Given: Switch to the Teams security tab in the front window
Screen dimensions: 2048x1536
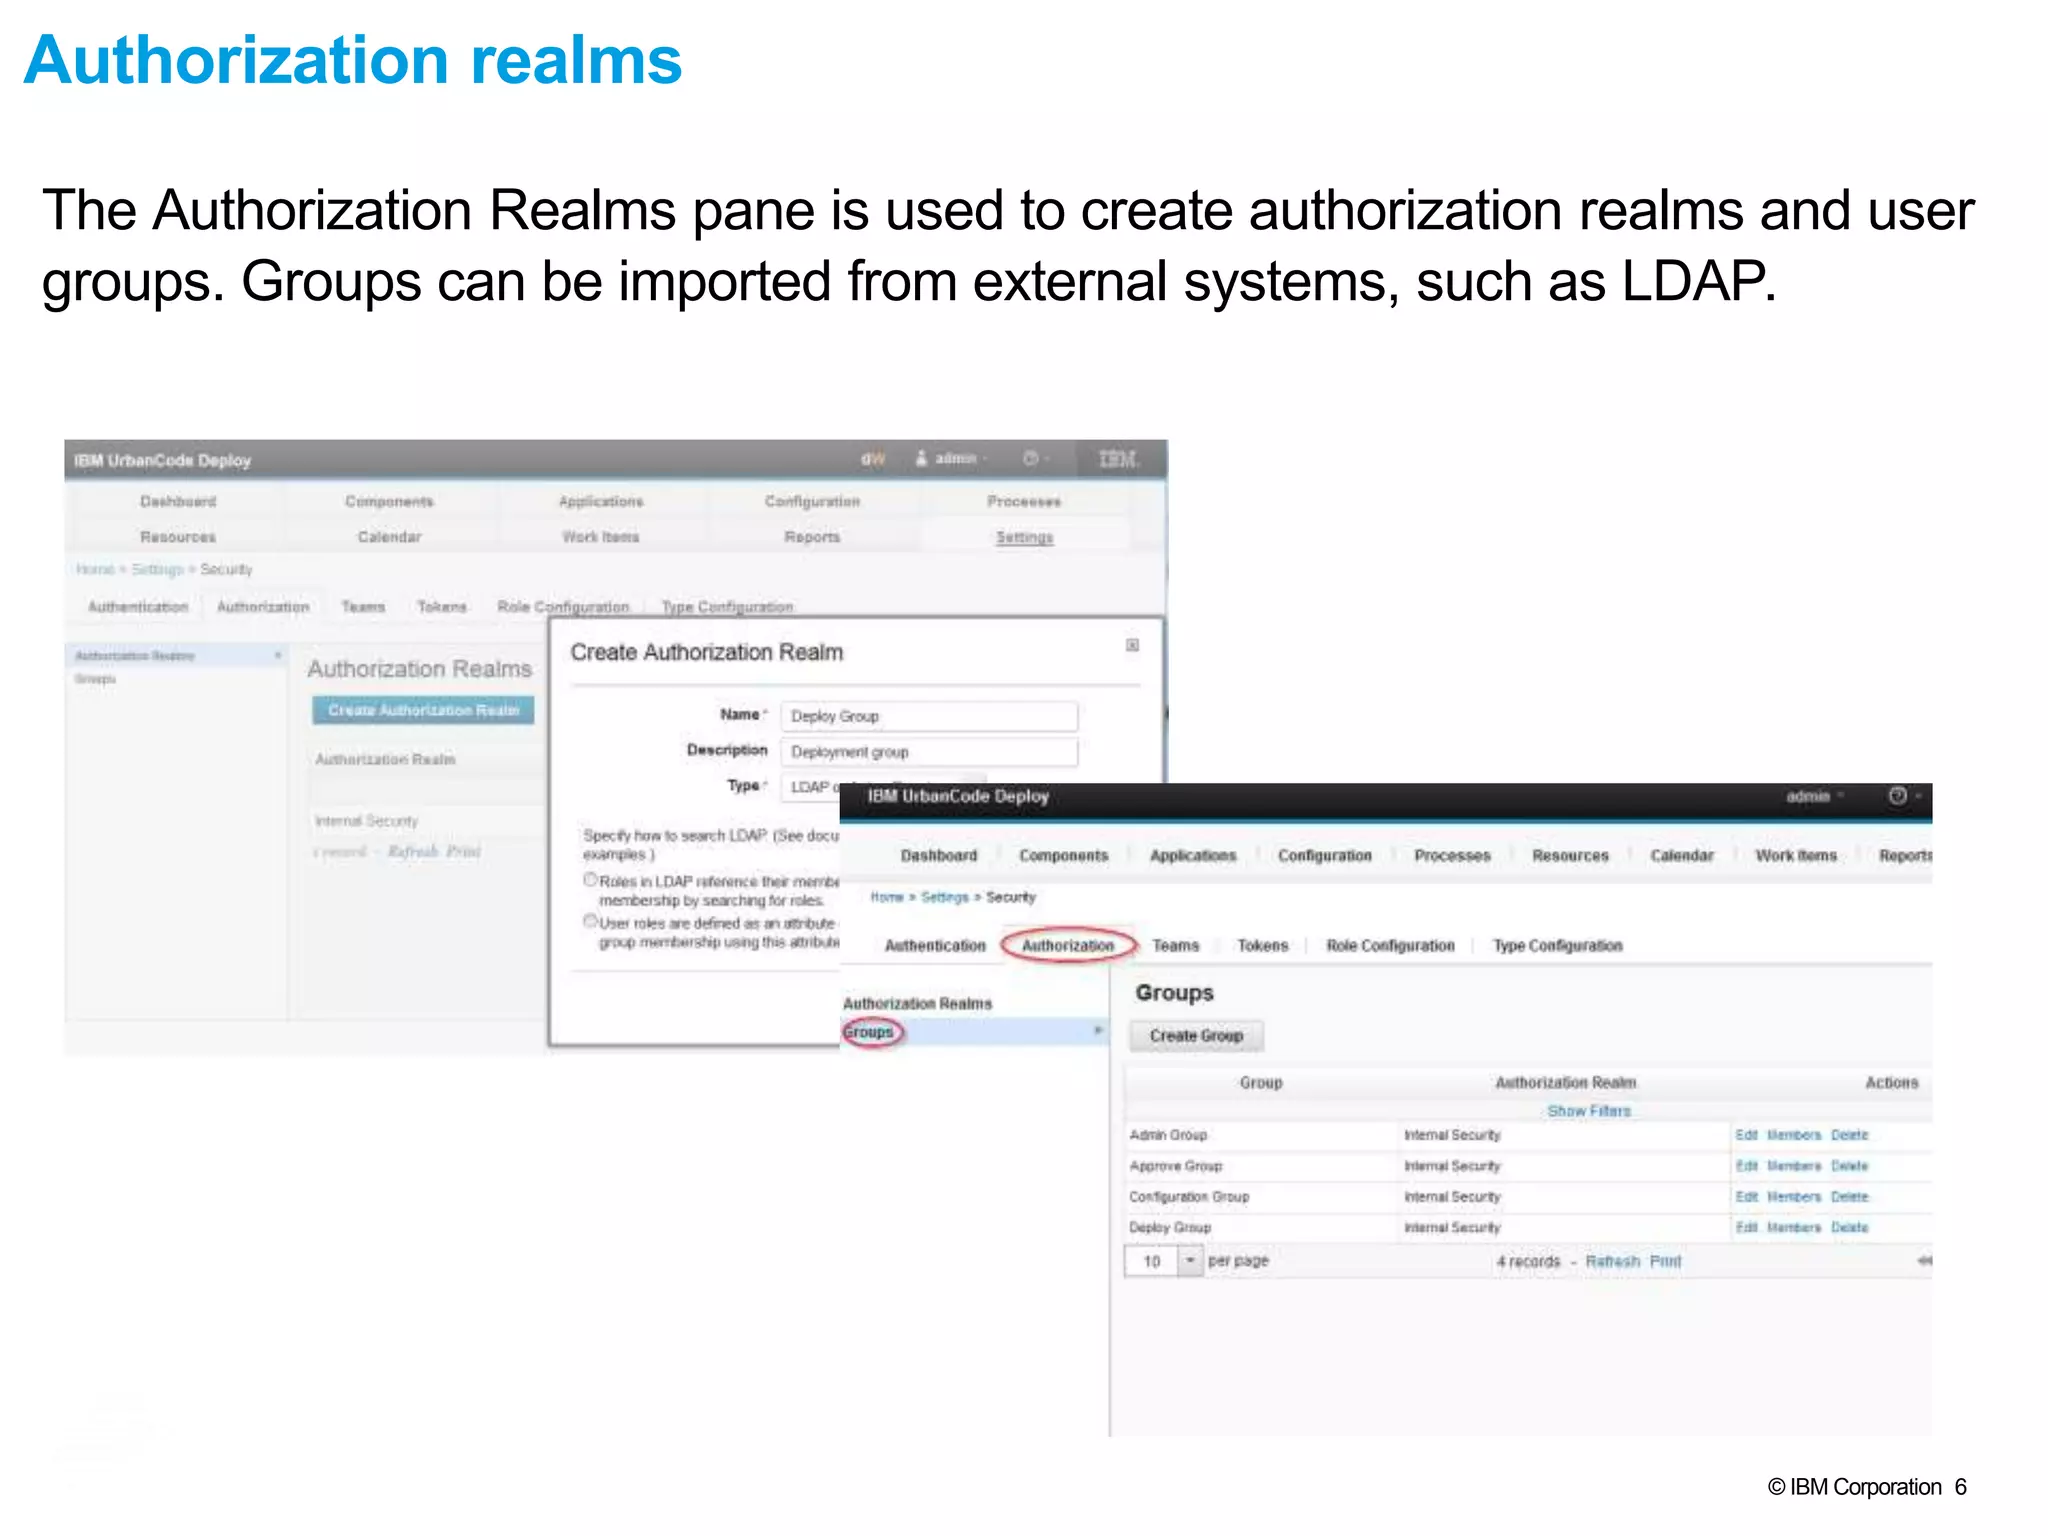Looking at the screenshot, I should pyautogui.click(x=1175, y=945).
